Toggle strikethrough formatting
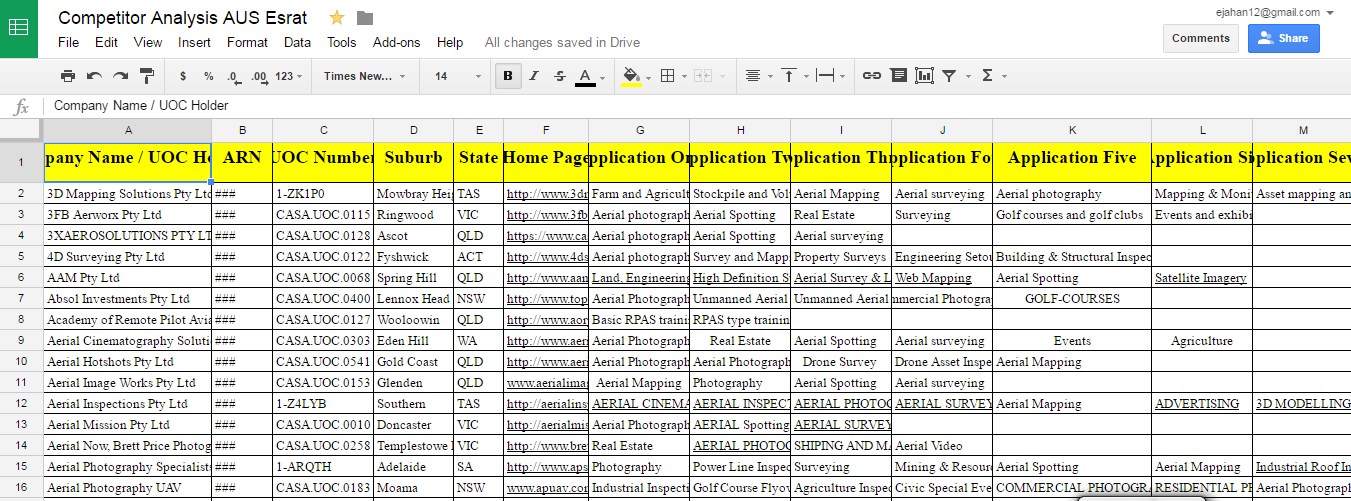Viewport: 1351px width, 501px height. (x=559, y=76)
